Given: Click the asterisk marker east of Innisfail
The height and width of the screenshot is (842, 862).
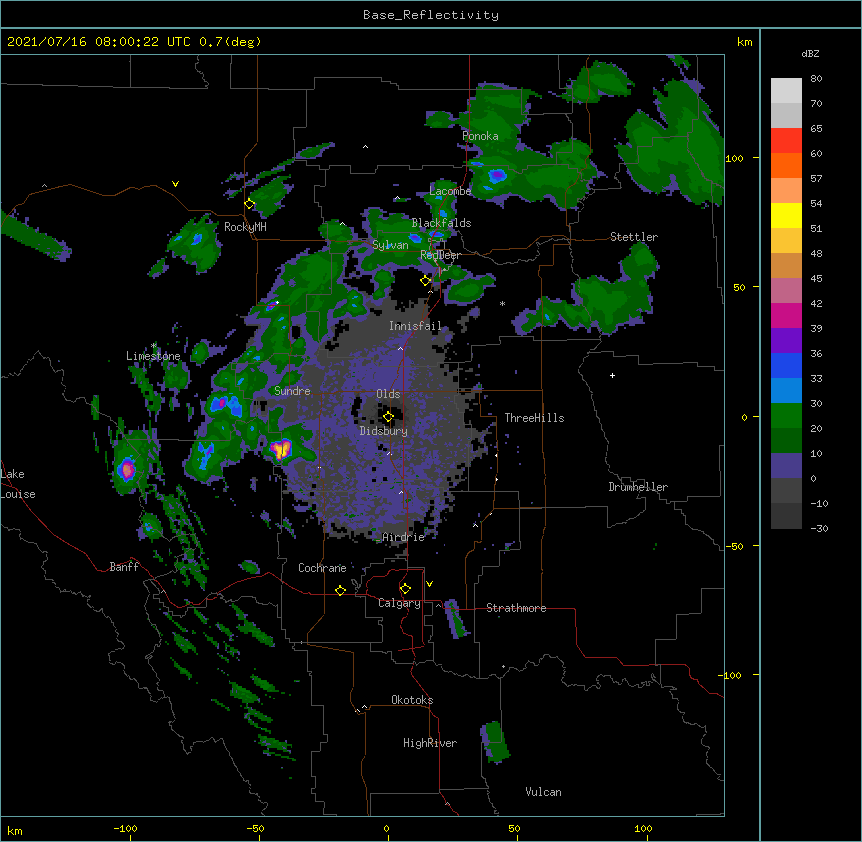Looking at the screenshot, I should [x=502, y=303].
